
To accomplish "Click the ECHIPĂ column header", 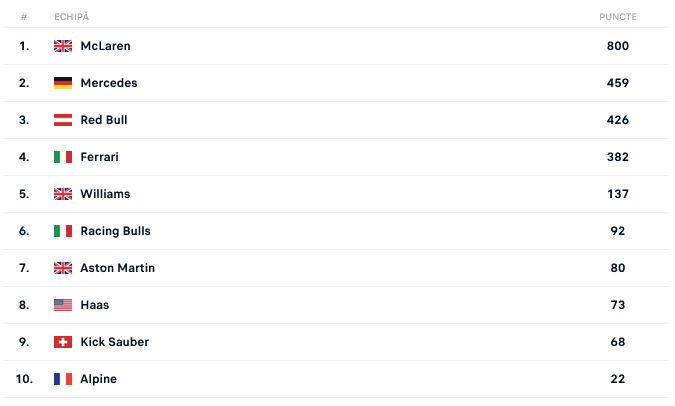I will 69,17.
